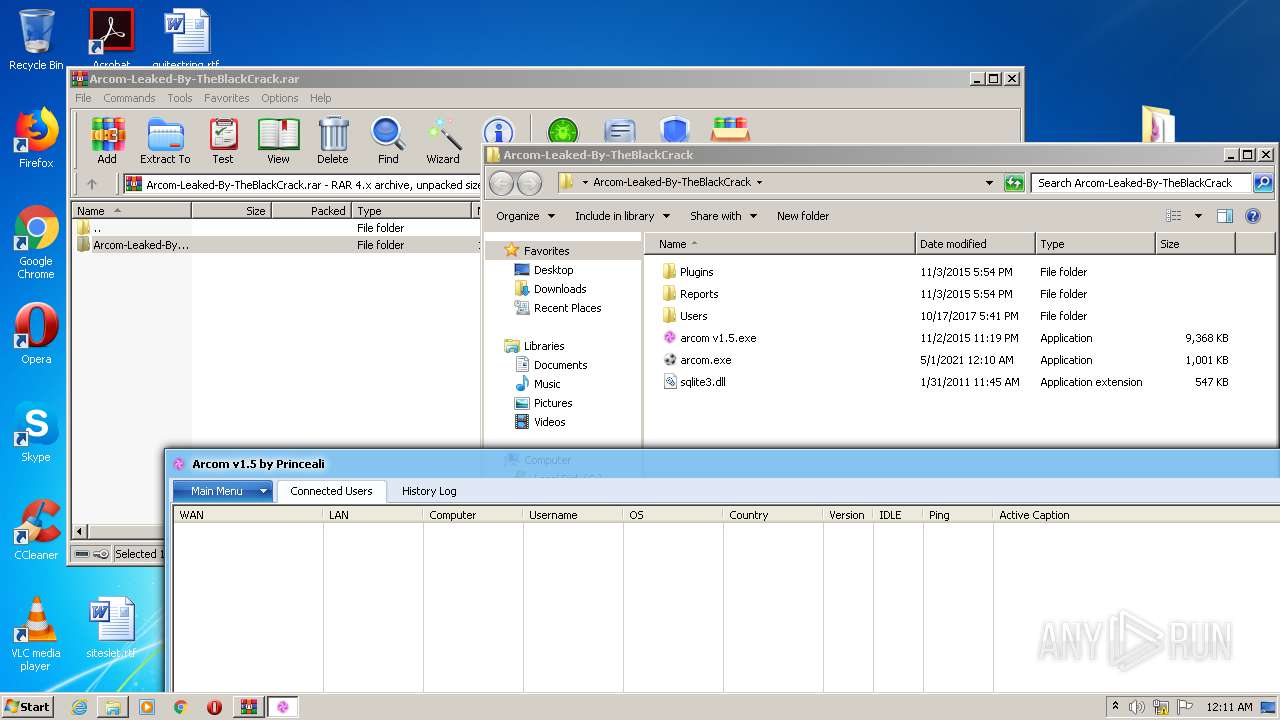
Task: Switch to History Log tab
Action: tap(429, 491)
